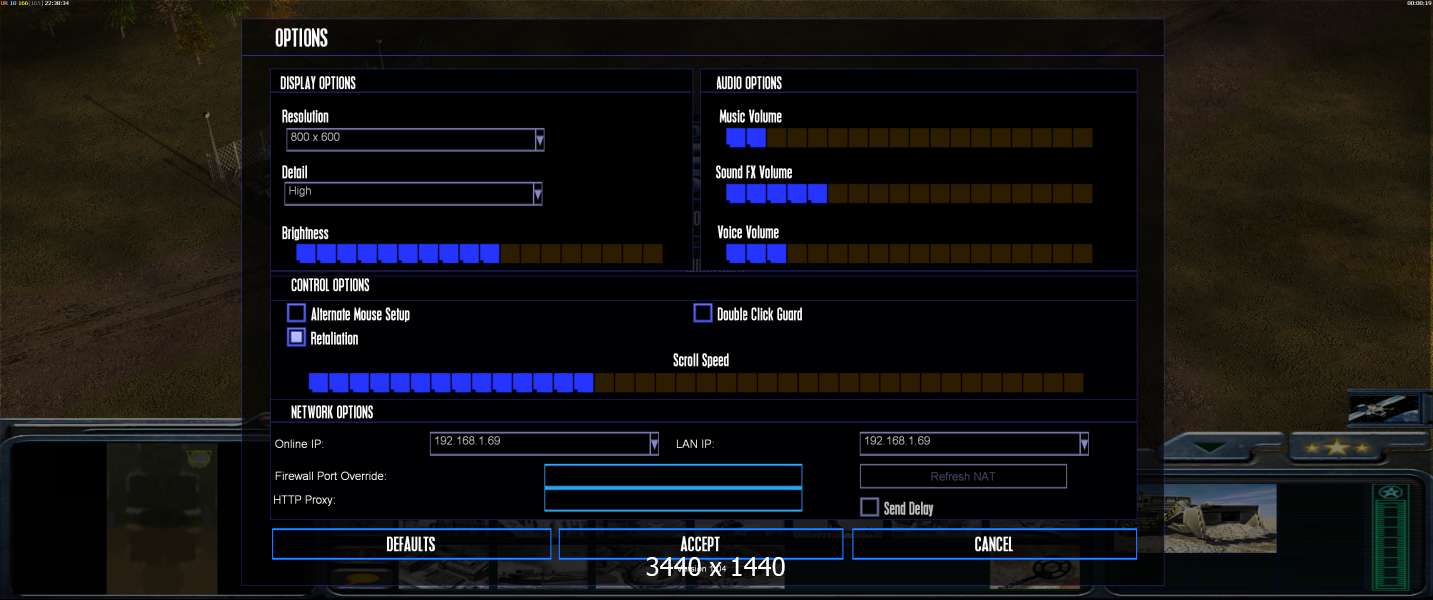Image resolution: width=1433 pixels, height=600 pixels.
Task: Enable Alternate Mouse Setup checkbox
Action: pos(296,313)
